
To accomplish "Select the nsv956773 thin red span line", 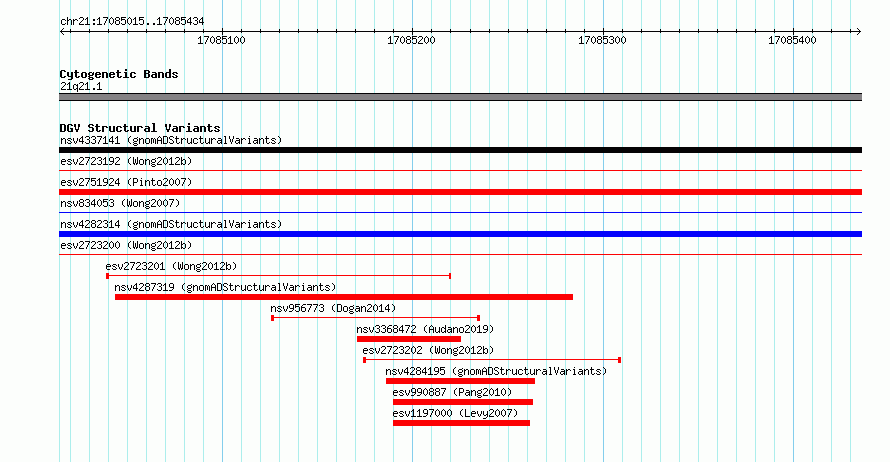I will pos(376,318).
